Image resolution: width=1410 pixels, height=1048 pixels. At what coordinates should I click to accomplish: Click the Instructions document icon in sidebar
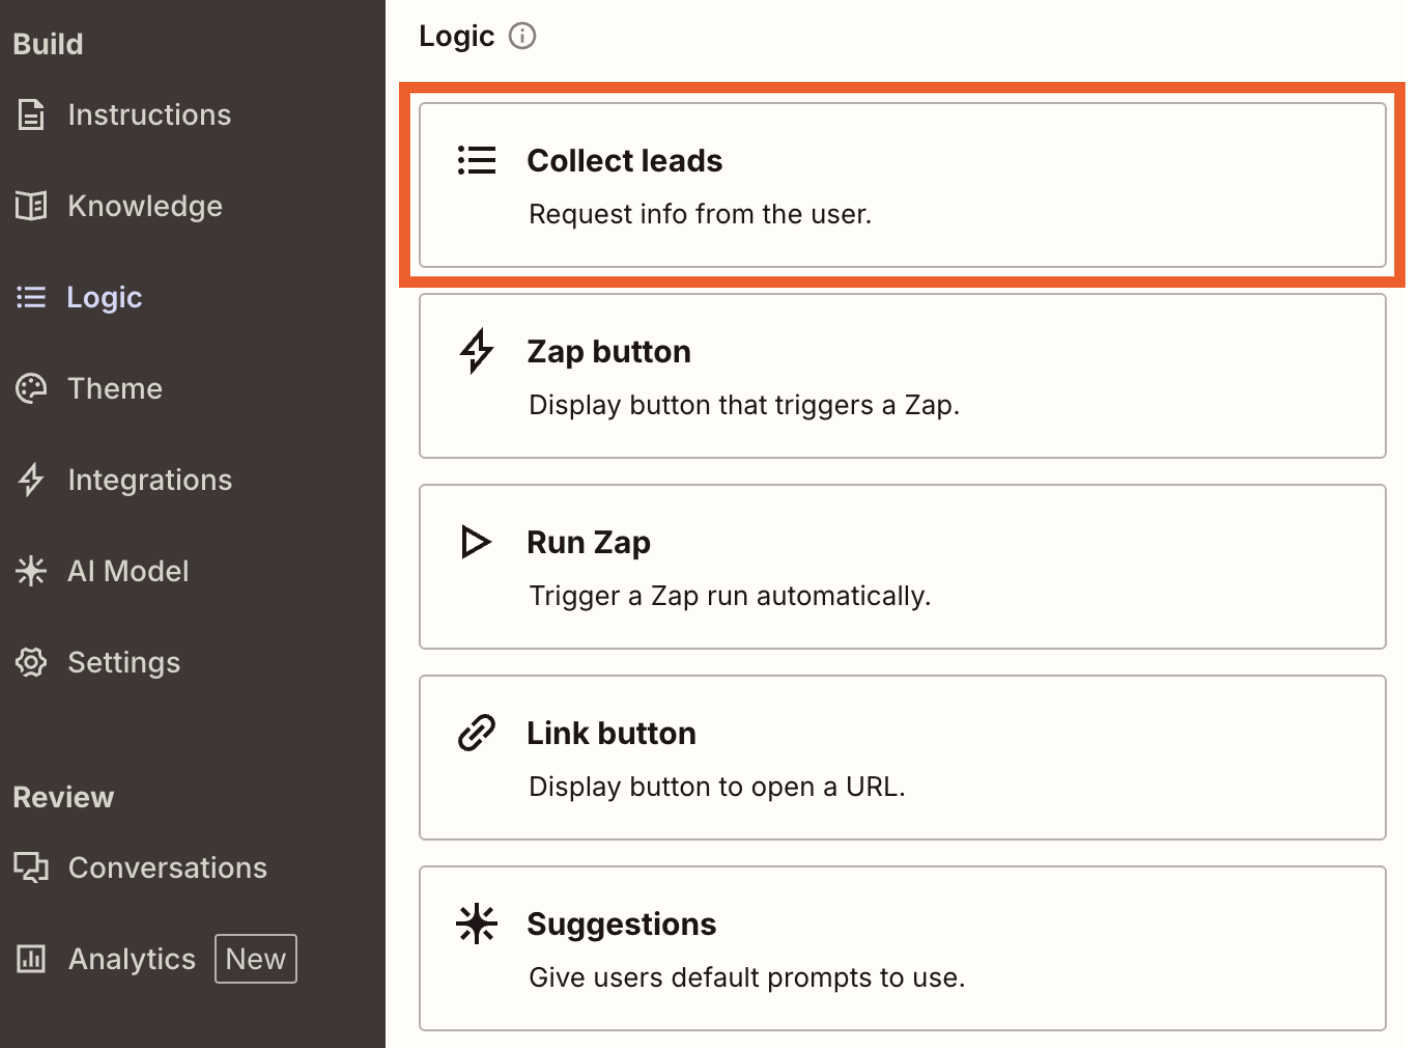31,114
